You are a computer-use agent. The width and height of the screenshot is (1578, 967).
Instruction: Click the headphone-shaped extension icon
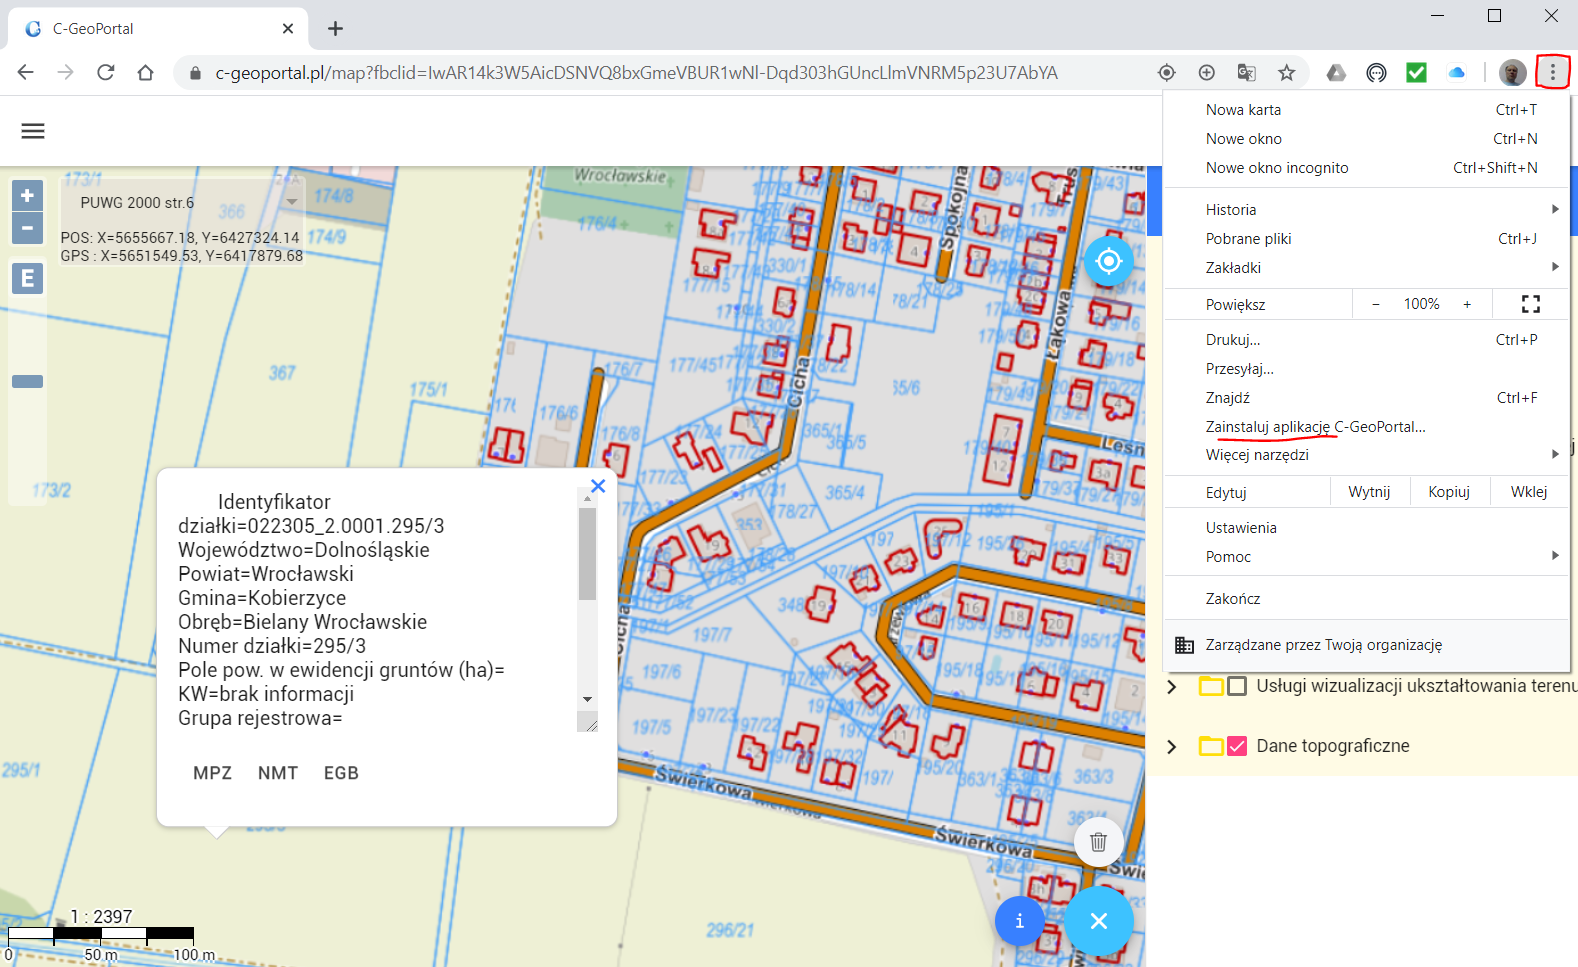coord(1377,72)
